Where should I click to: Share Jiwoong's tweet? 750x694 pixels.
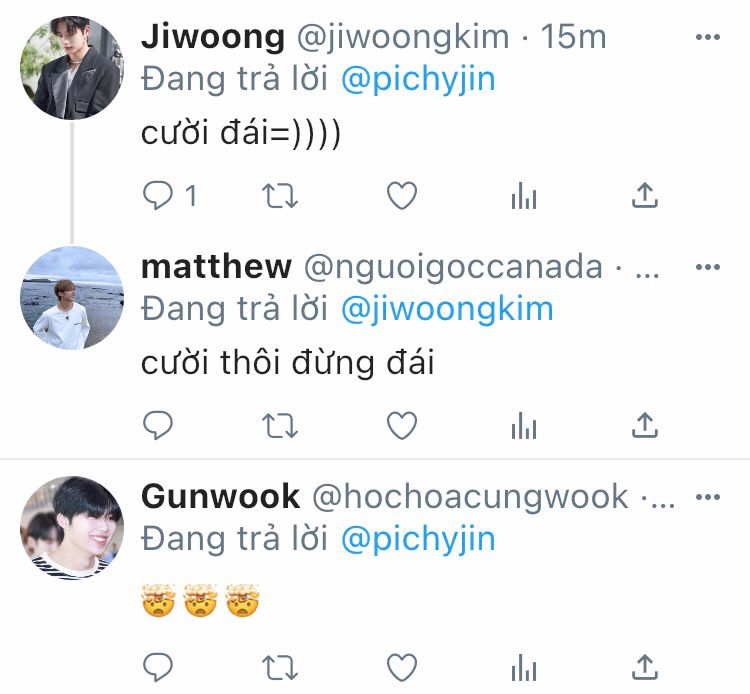click(645, 195)
